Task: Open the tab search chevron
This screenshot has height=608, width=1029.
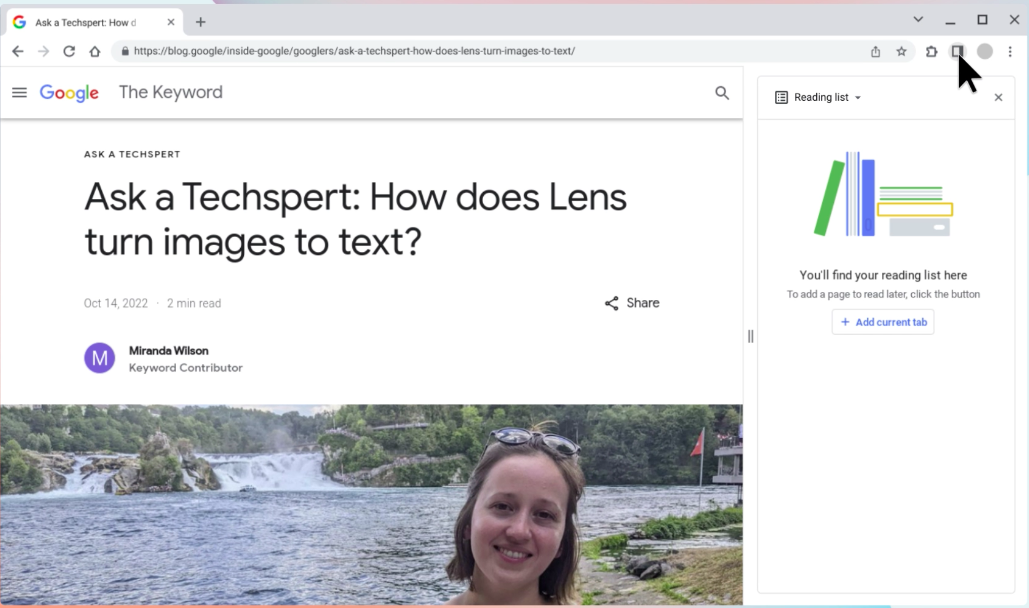Action: [x=918, y=20]
